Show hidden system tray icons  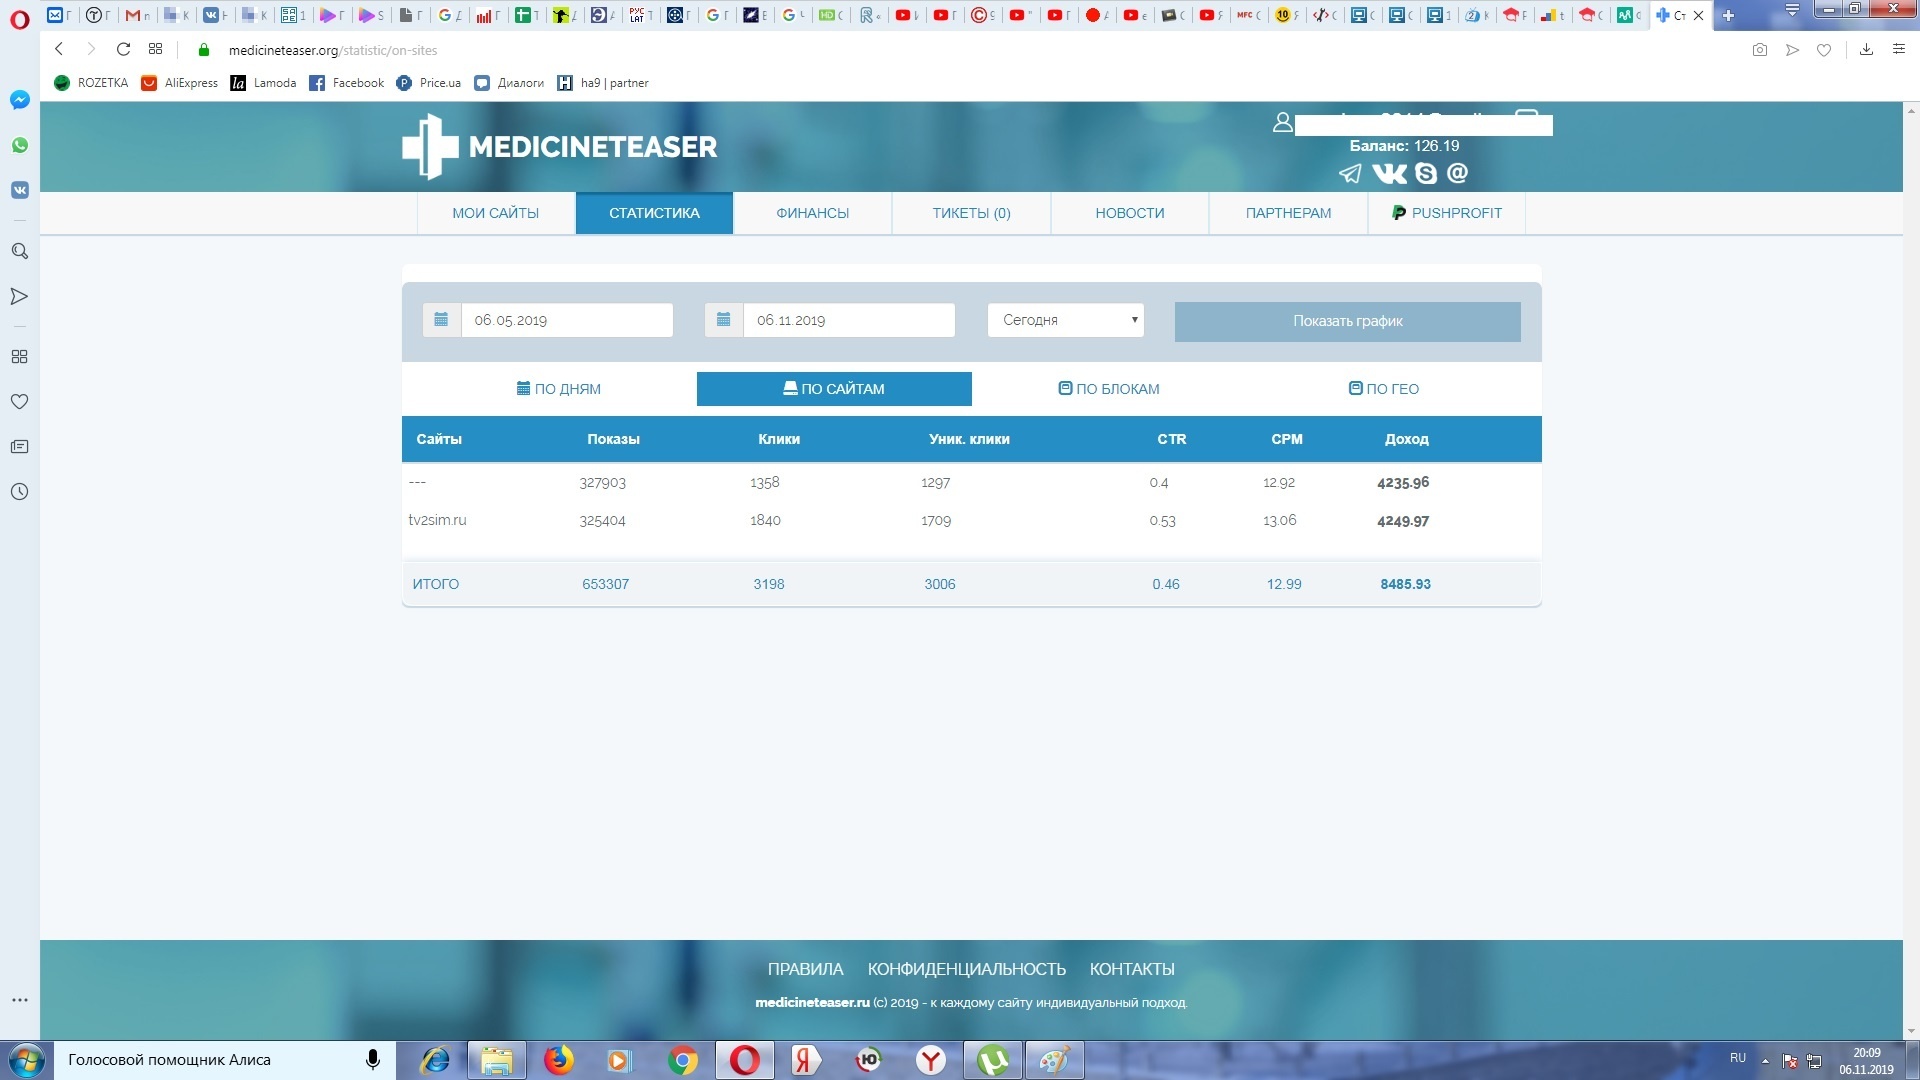tap(1765, 1061)
